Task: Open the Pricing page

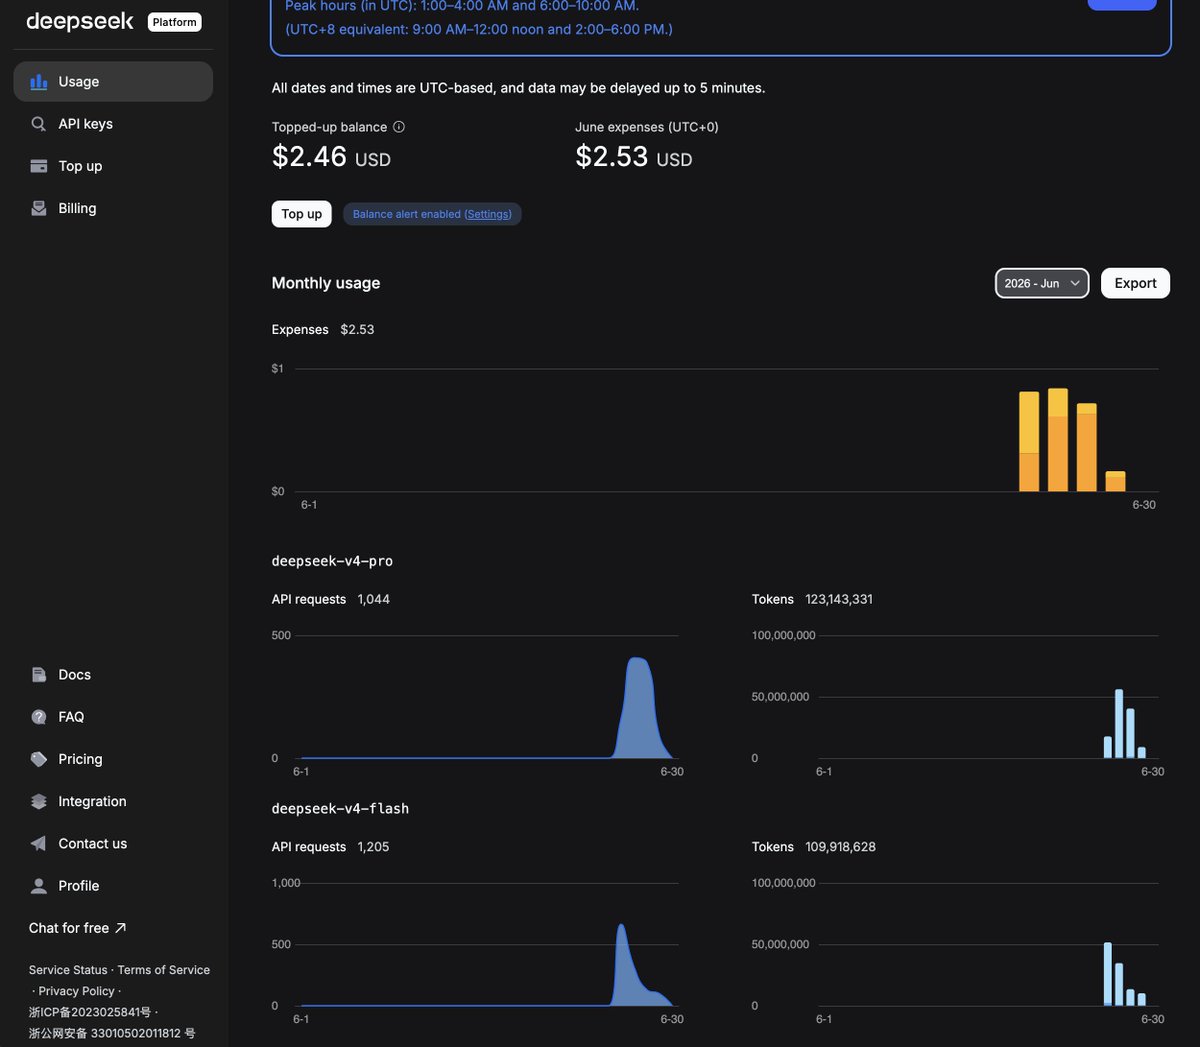Action: click(x=113, y=759)
